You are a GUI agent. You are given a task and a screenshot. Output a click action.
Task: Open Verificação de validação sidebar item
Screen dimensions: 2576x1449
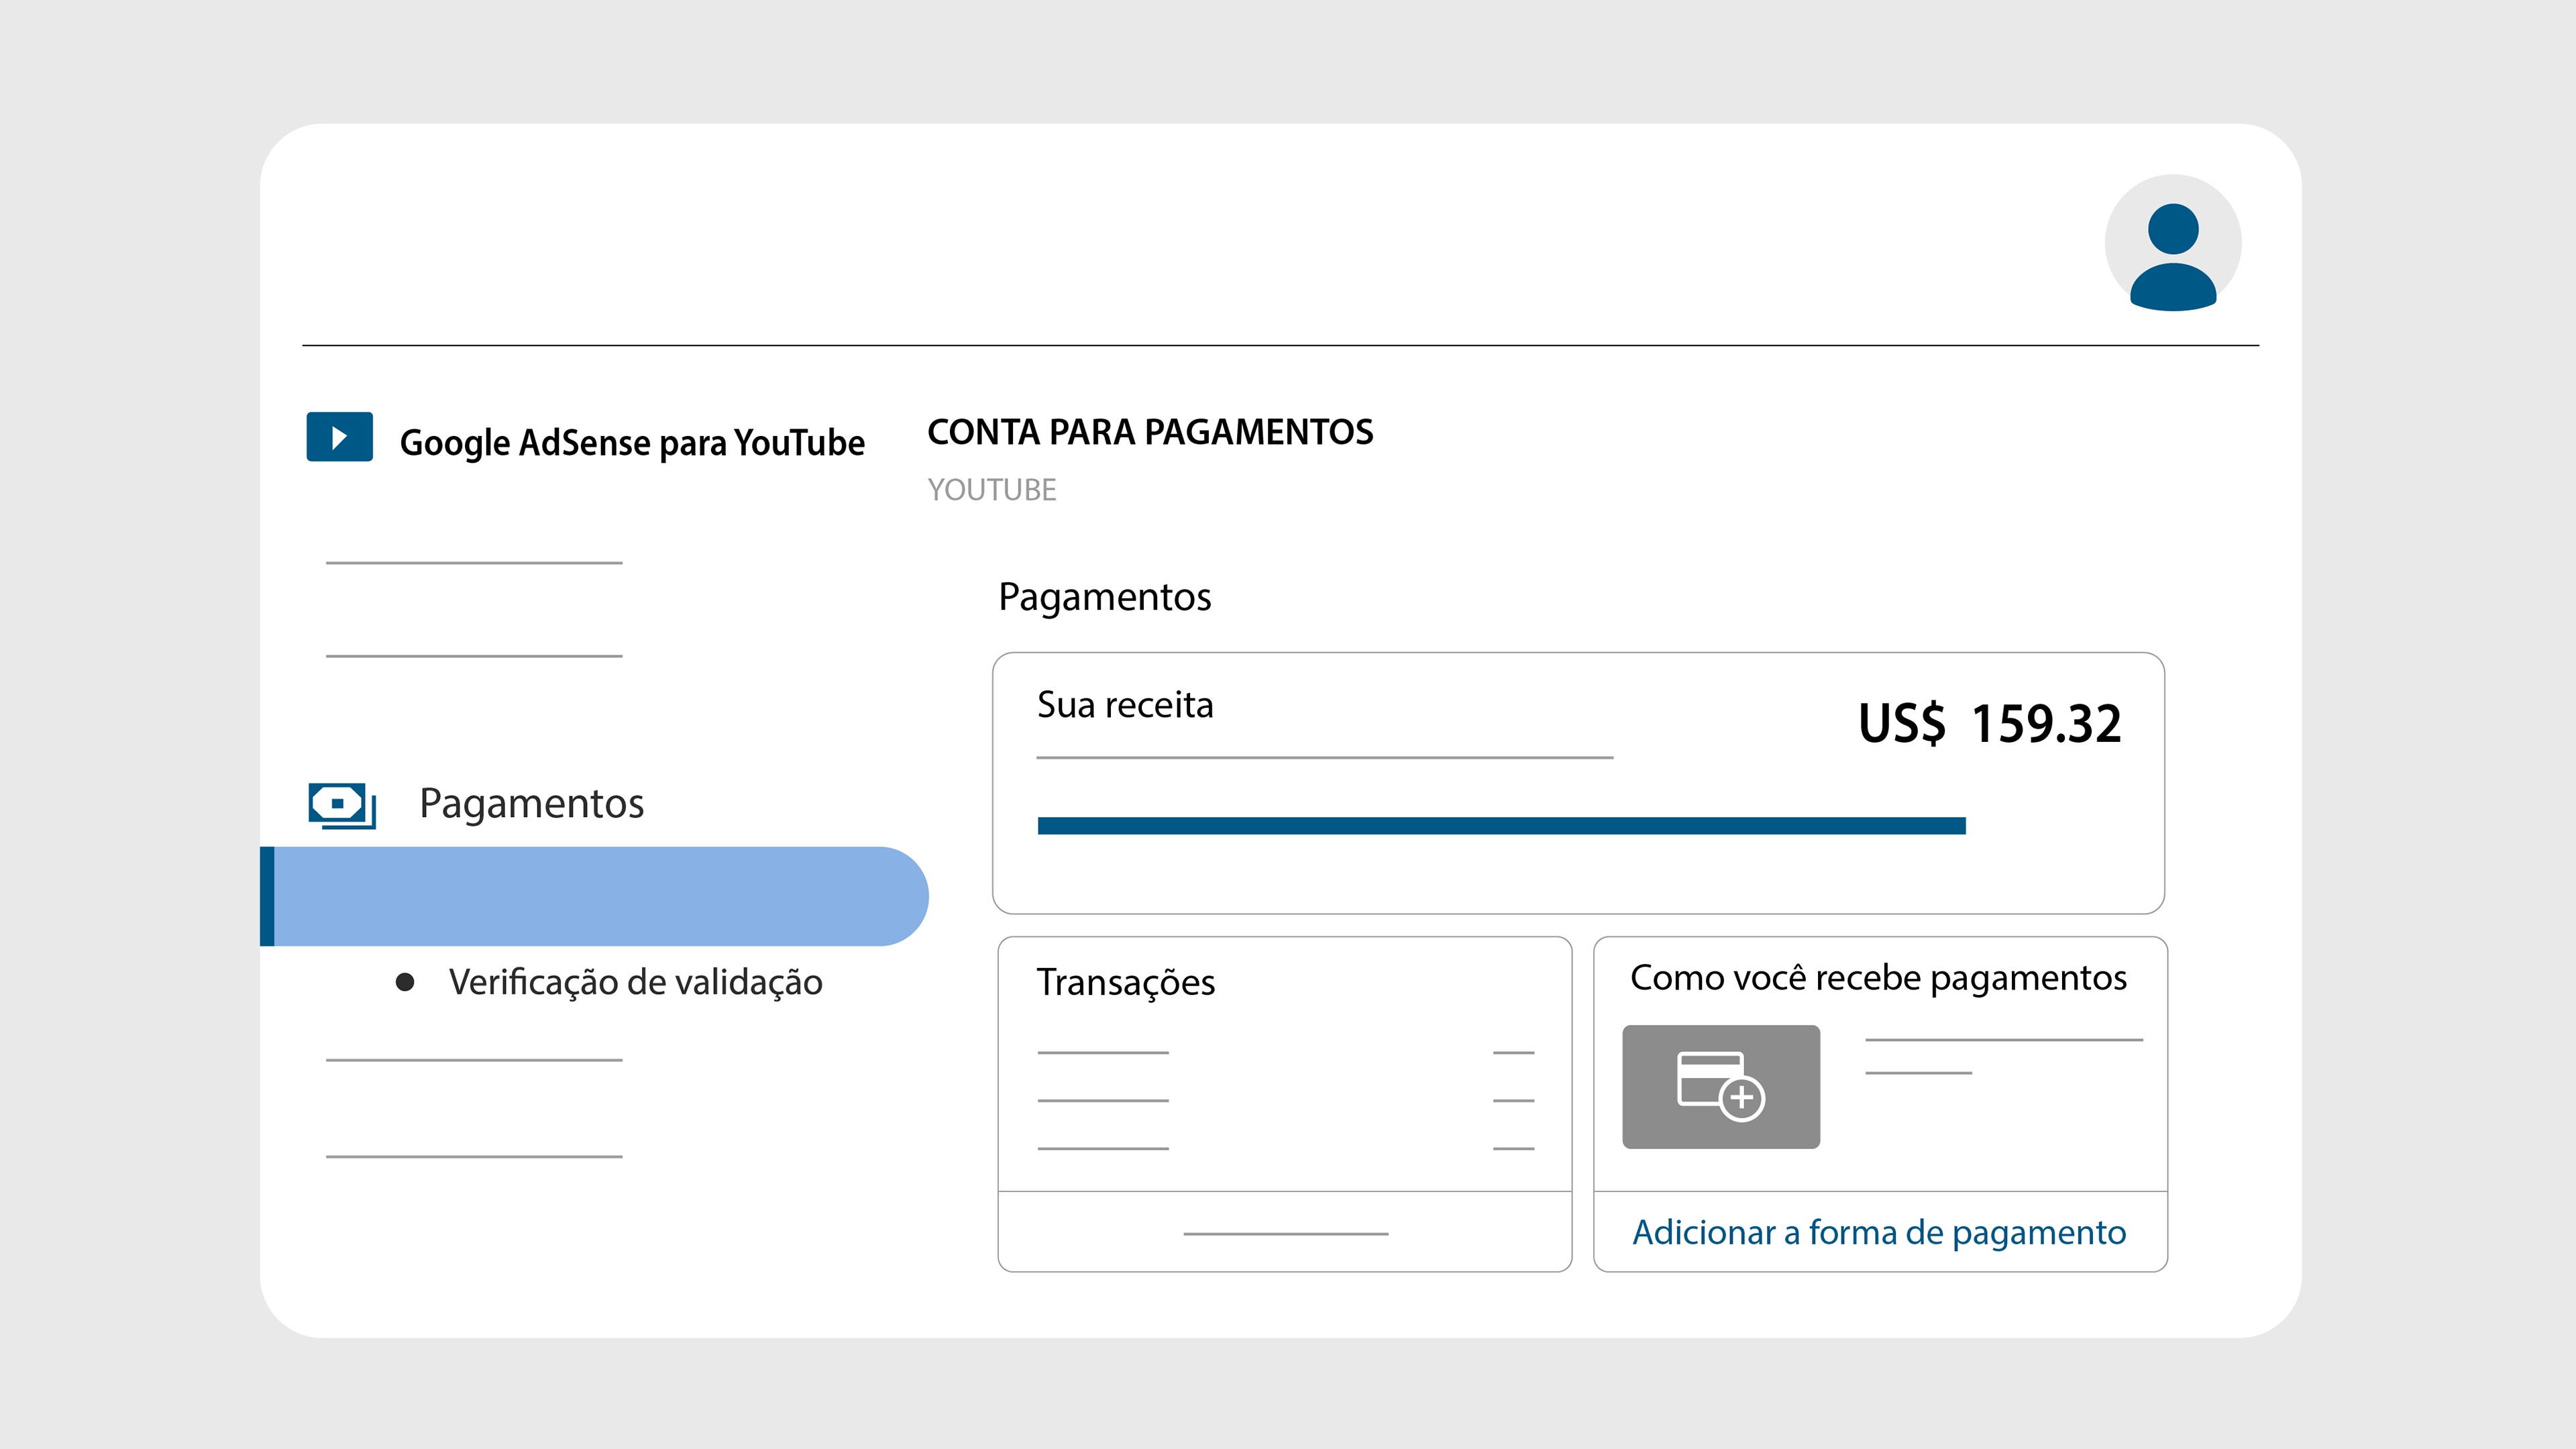pos(635,982)
